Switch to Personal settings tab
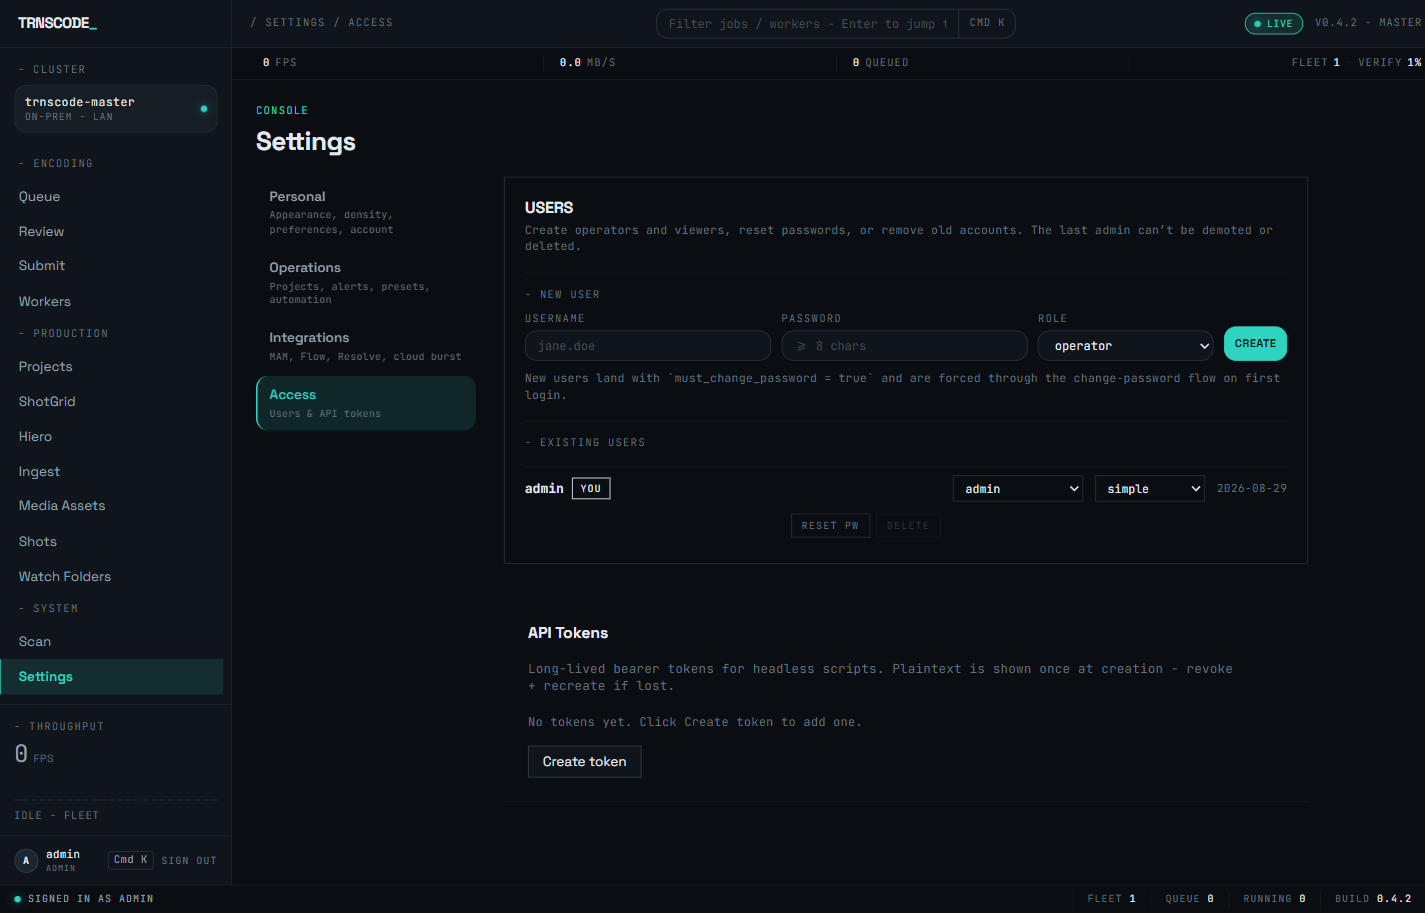Viewport: 1425px width, 913px height. 366,212
